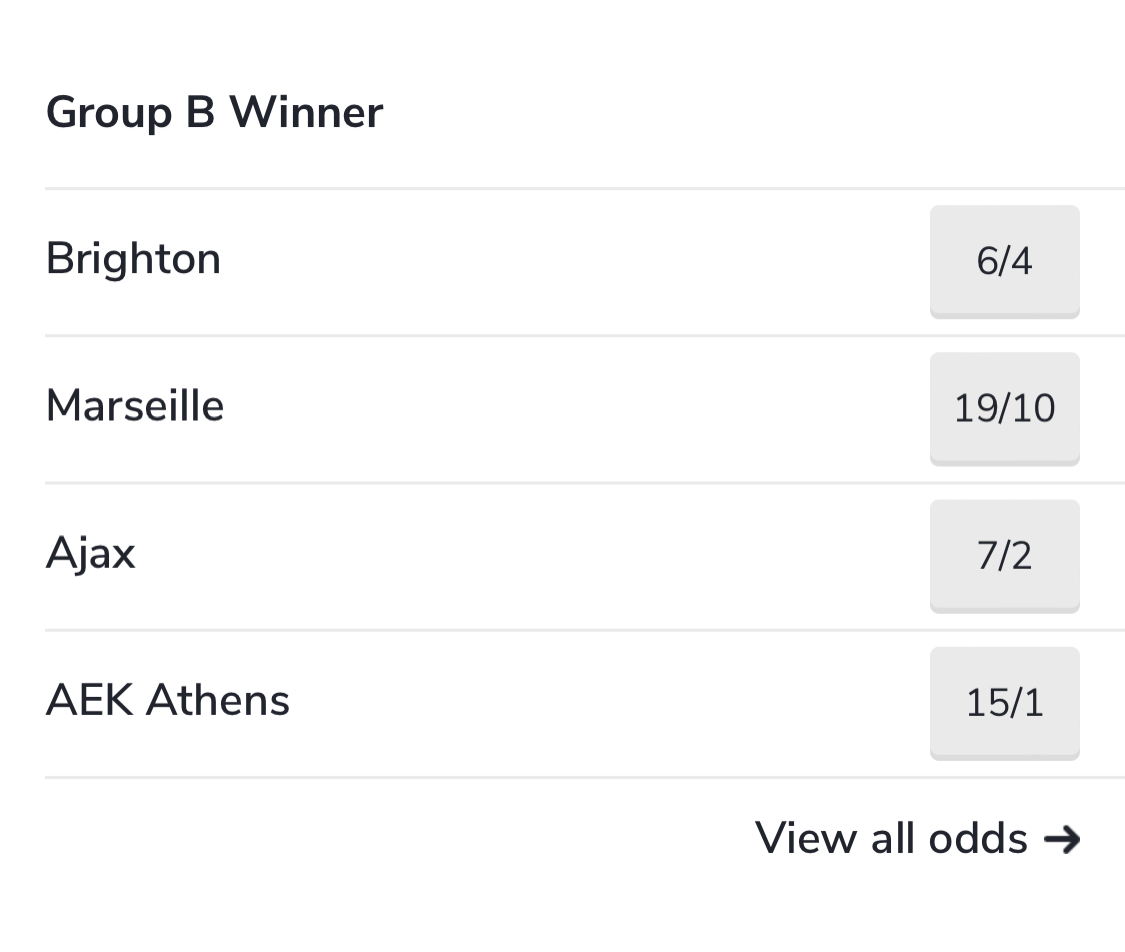Select the 19/10 odds button for Marseille
This screenshot has width=1125, height=952.
[1004, 409]
